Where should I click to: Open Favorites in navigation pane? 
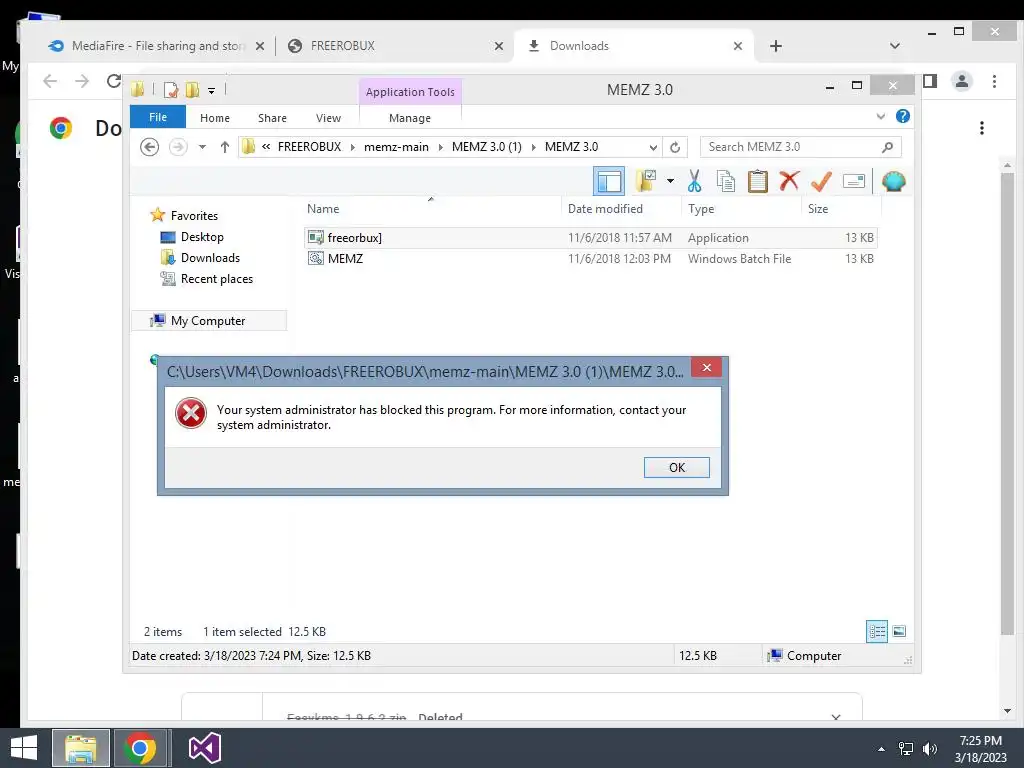pos(194,216)
